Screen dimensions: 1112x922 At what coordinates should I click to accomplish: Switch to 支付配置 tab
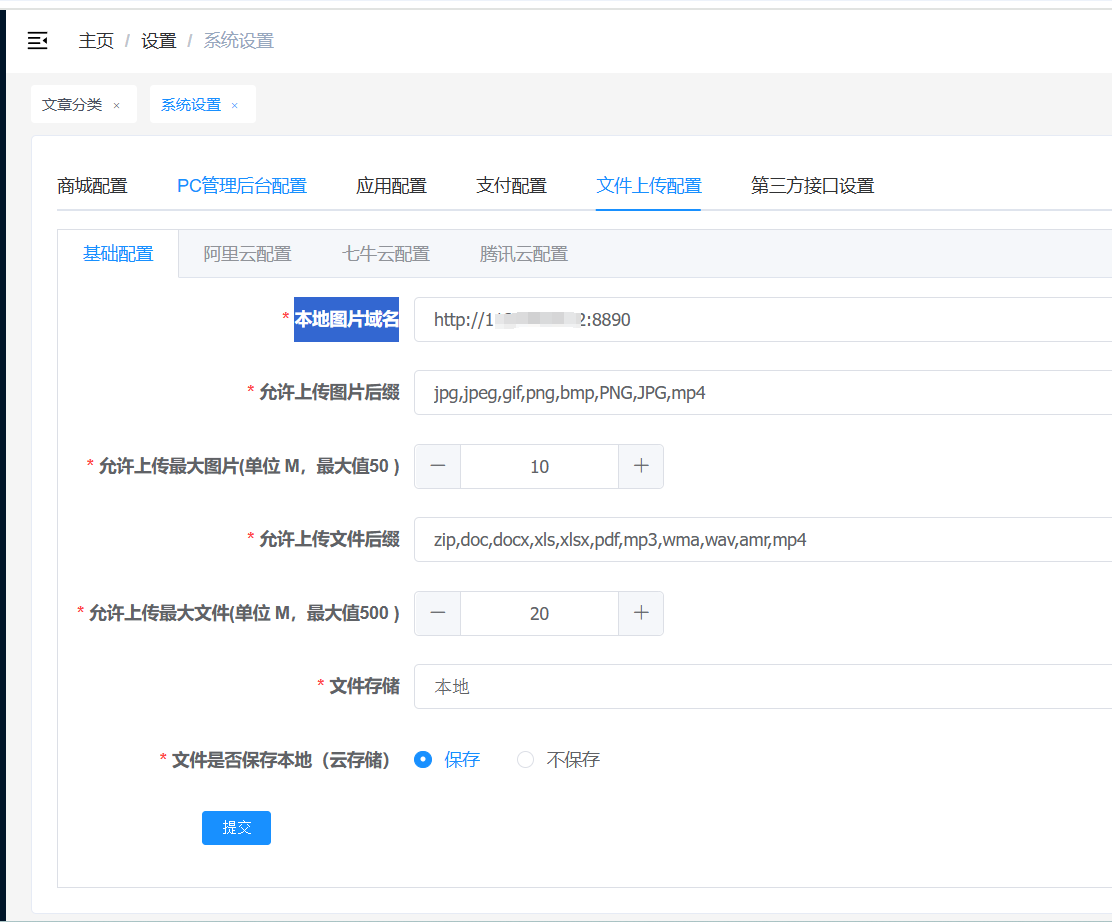(511, 186)
